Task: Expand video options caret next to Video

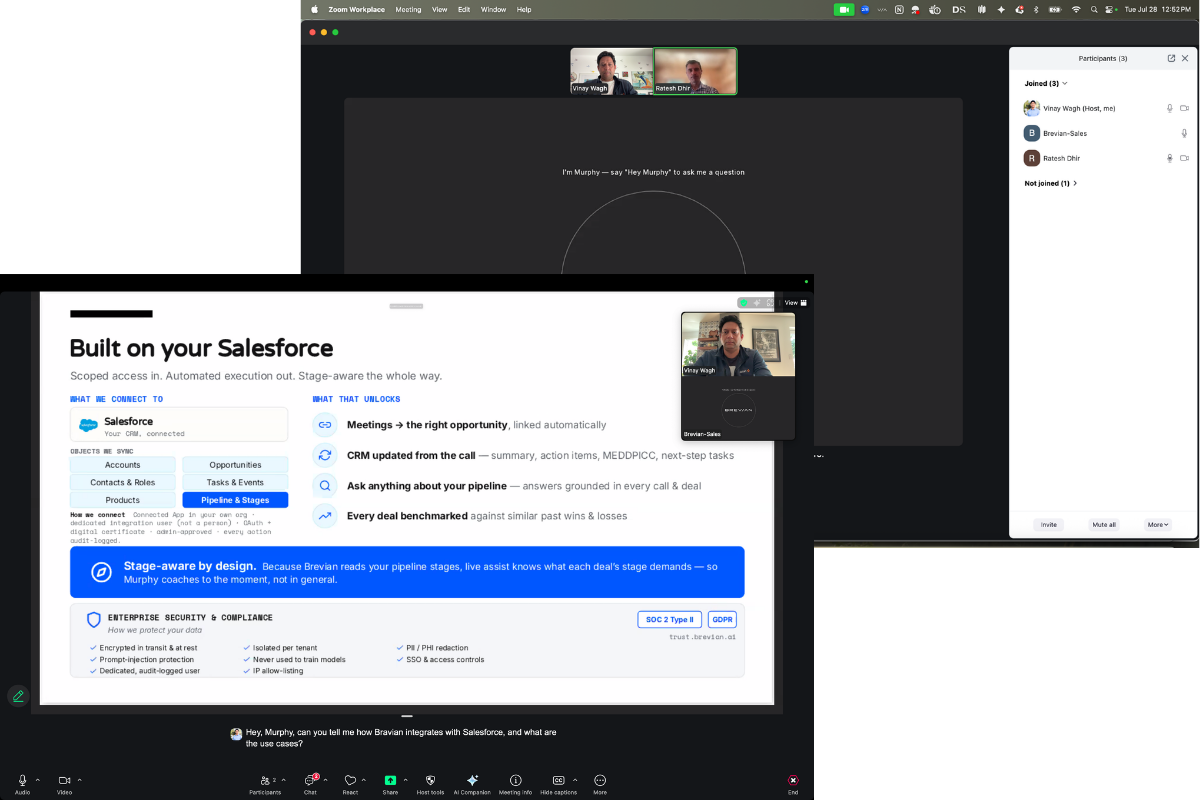Action: tap(79, 780)
